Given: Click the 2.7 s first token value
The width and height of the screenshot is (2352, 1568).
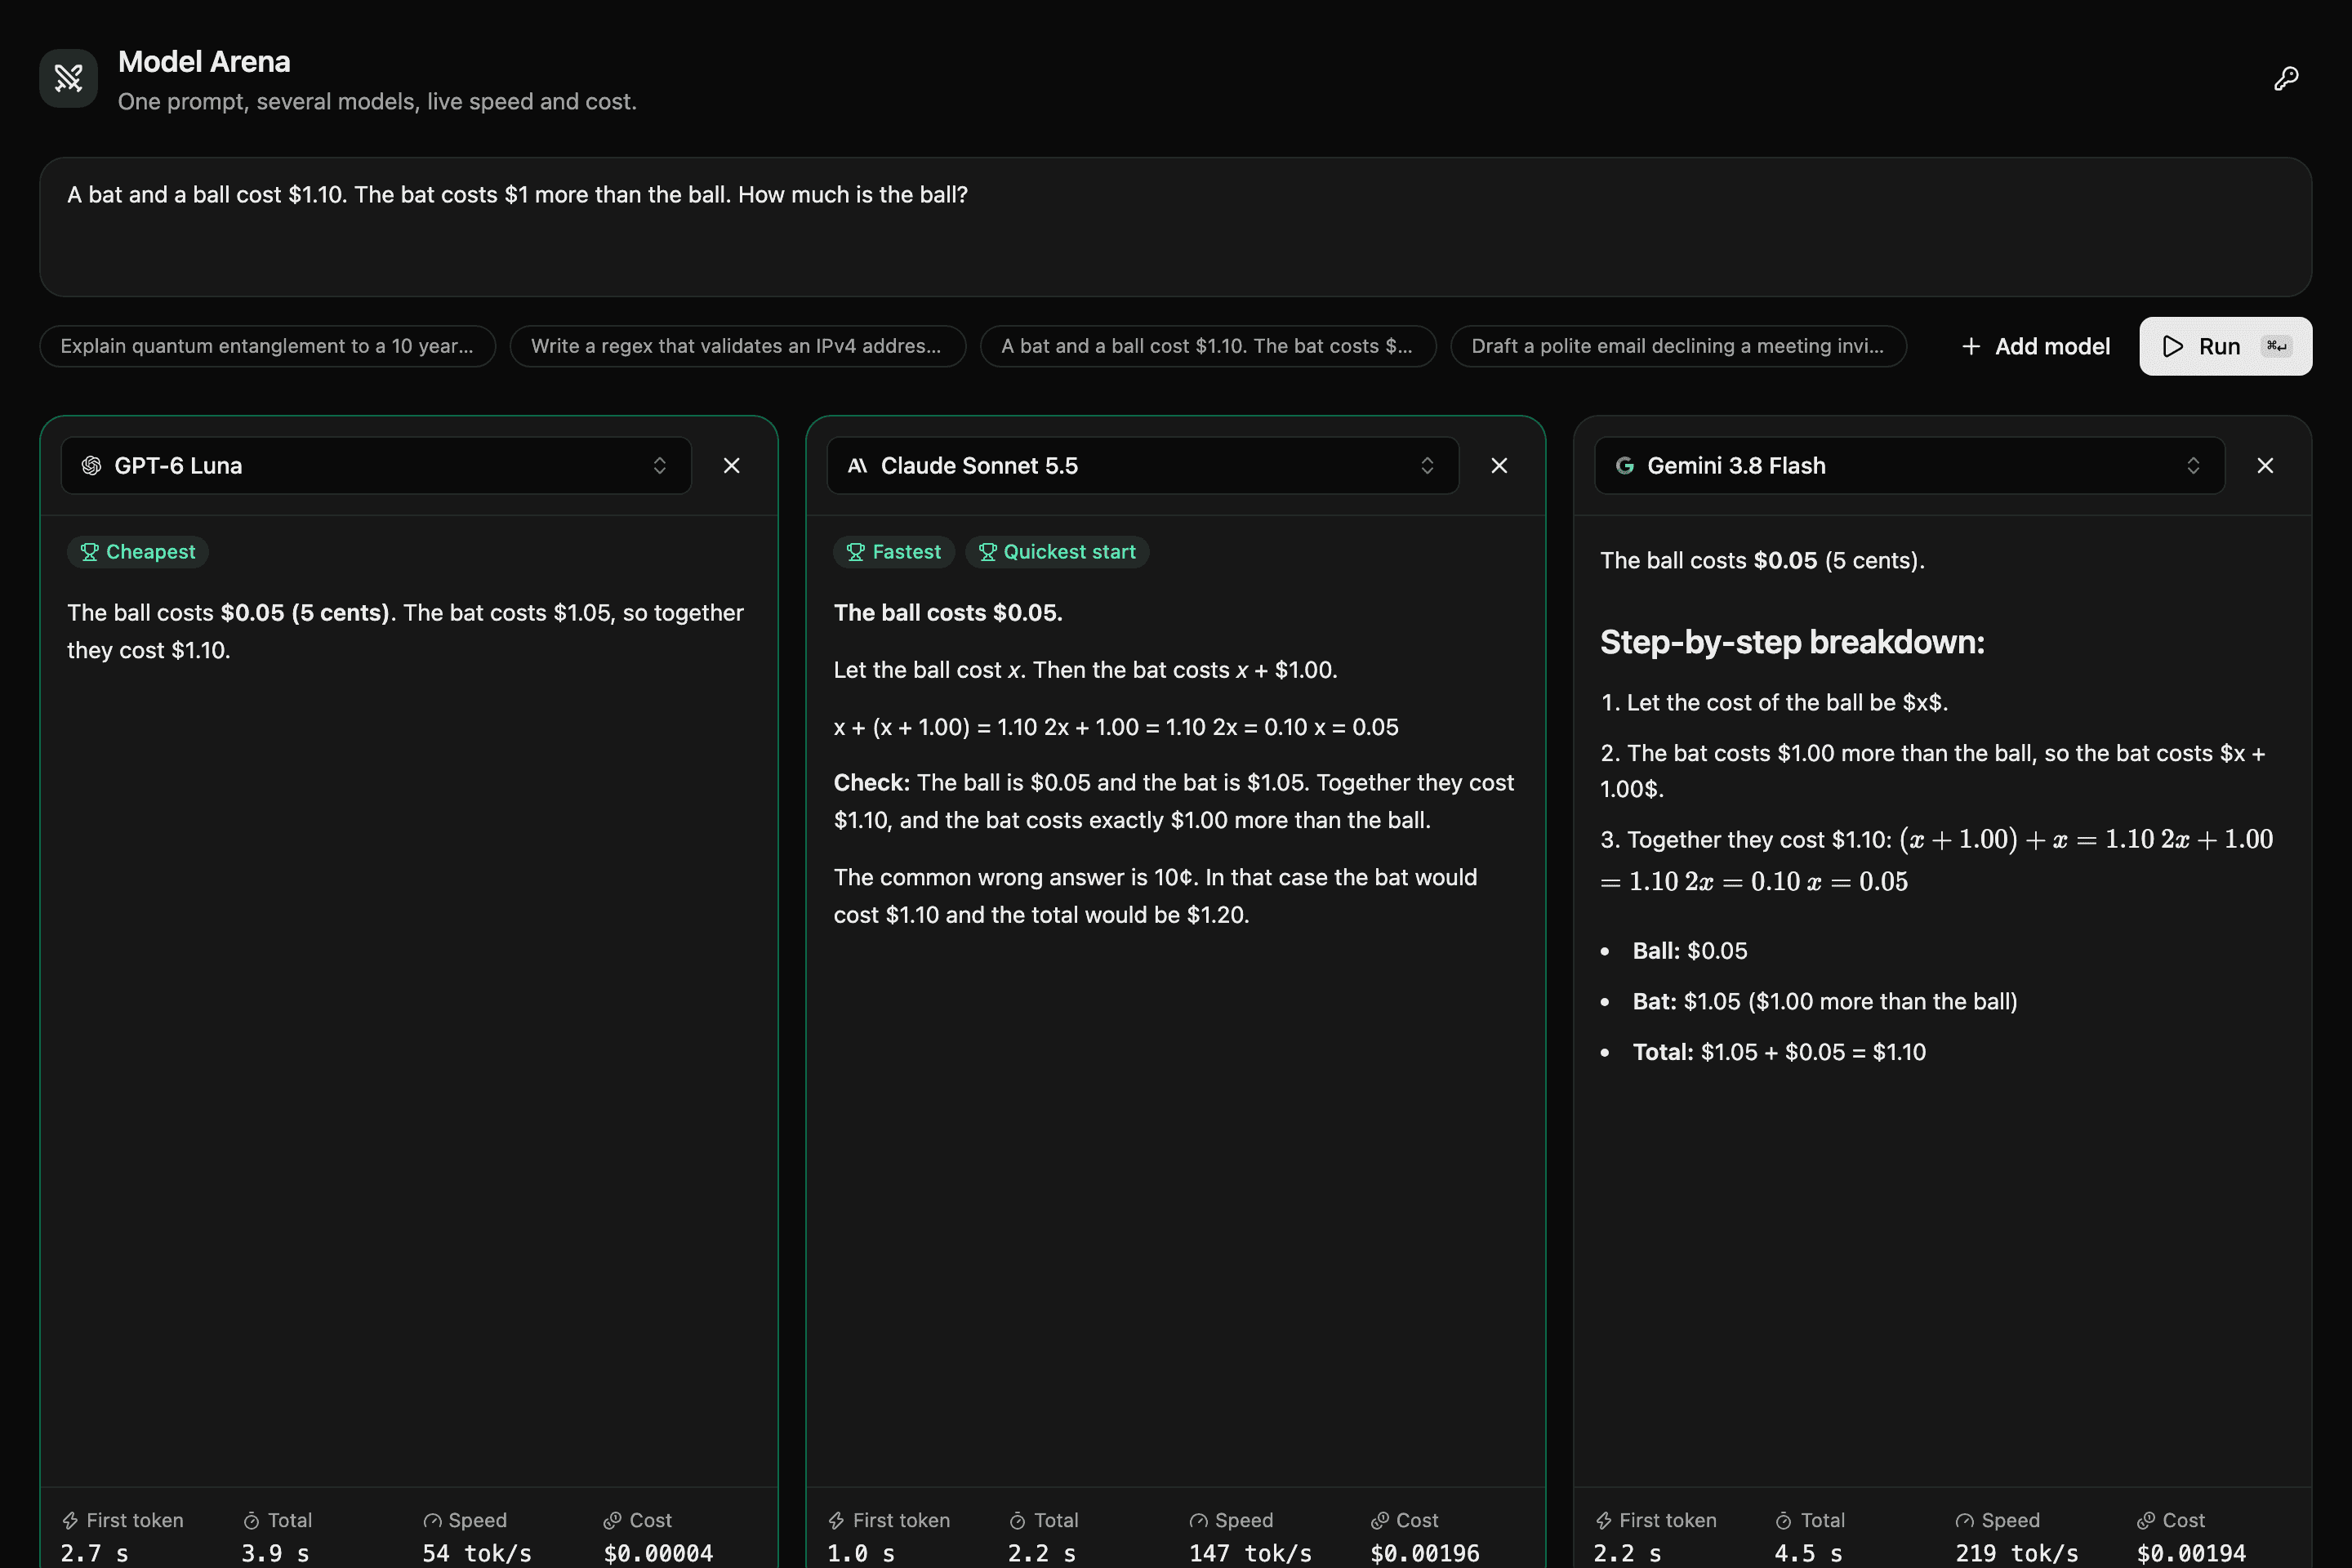Looking at the screenshot, I should 94,1553.
